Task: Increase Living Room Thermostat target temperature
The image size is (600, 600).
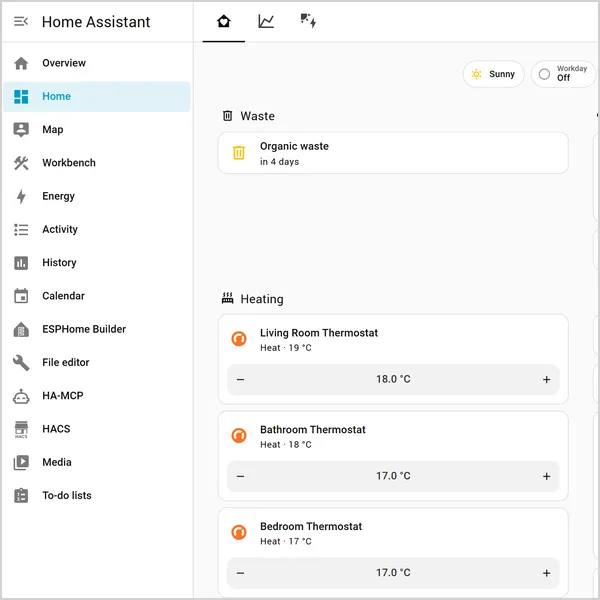Action: [546, 380]
